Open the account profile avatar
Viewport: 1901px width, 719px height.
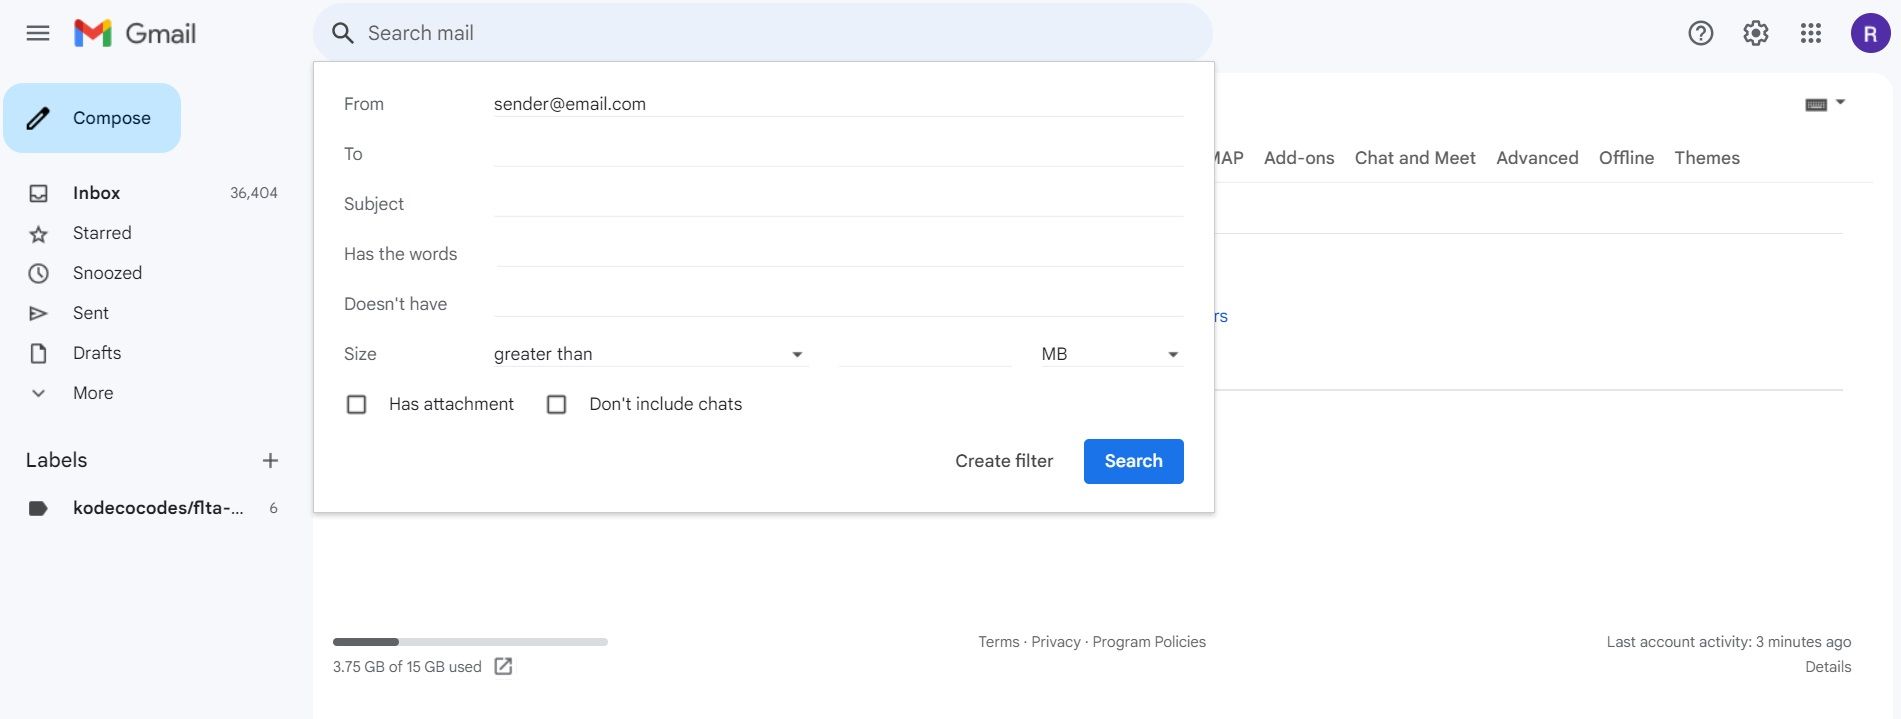coord(1869,33)
